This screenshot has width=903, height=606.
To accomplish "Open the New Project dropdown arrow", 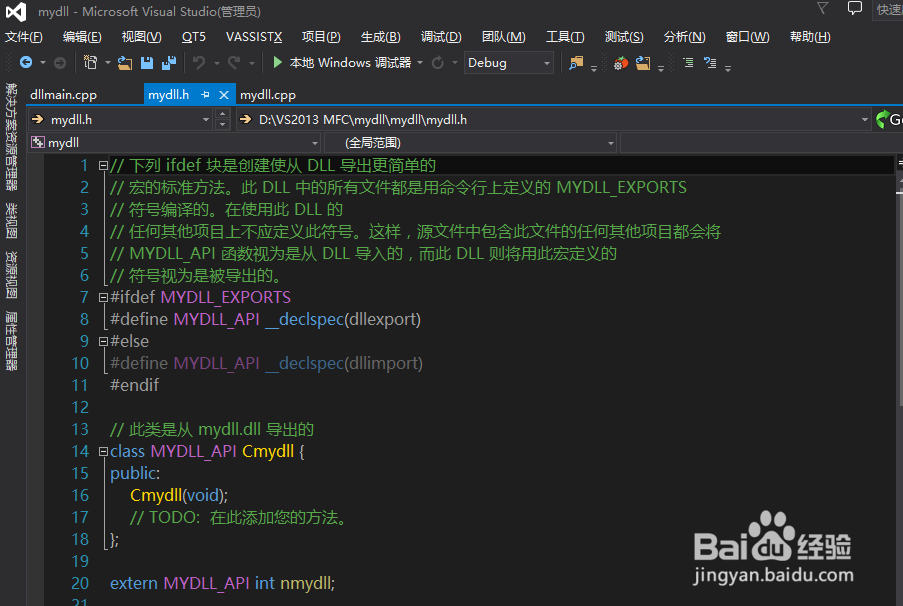I will pyautogui.click(x=108, y=63).
